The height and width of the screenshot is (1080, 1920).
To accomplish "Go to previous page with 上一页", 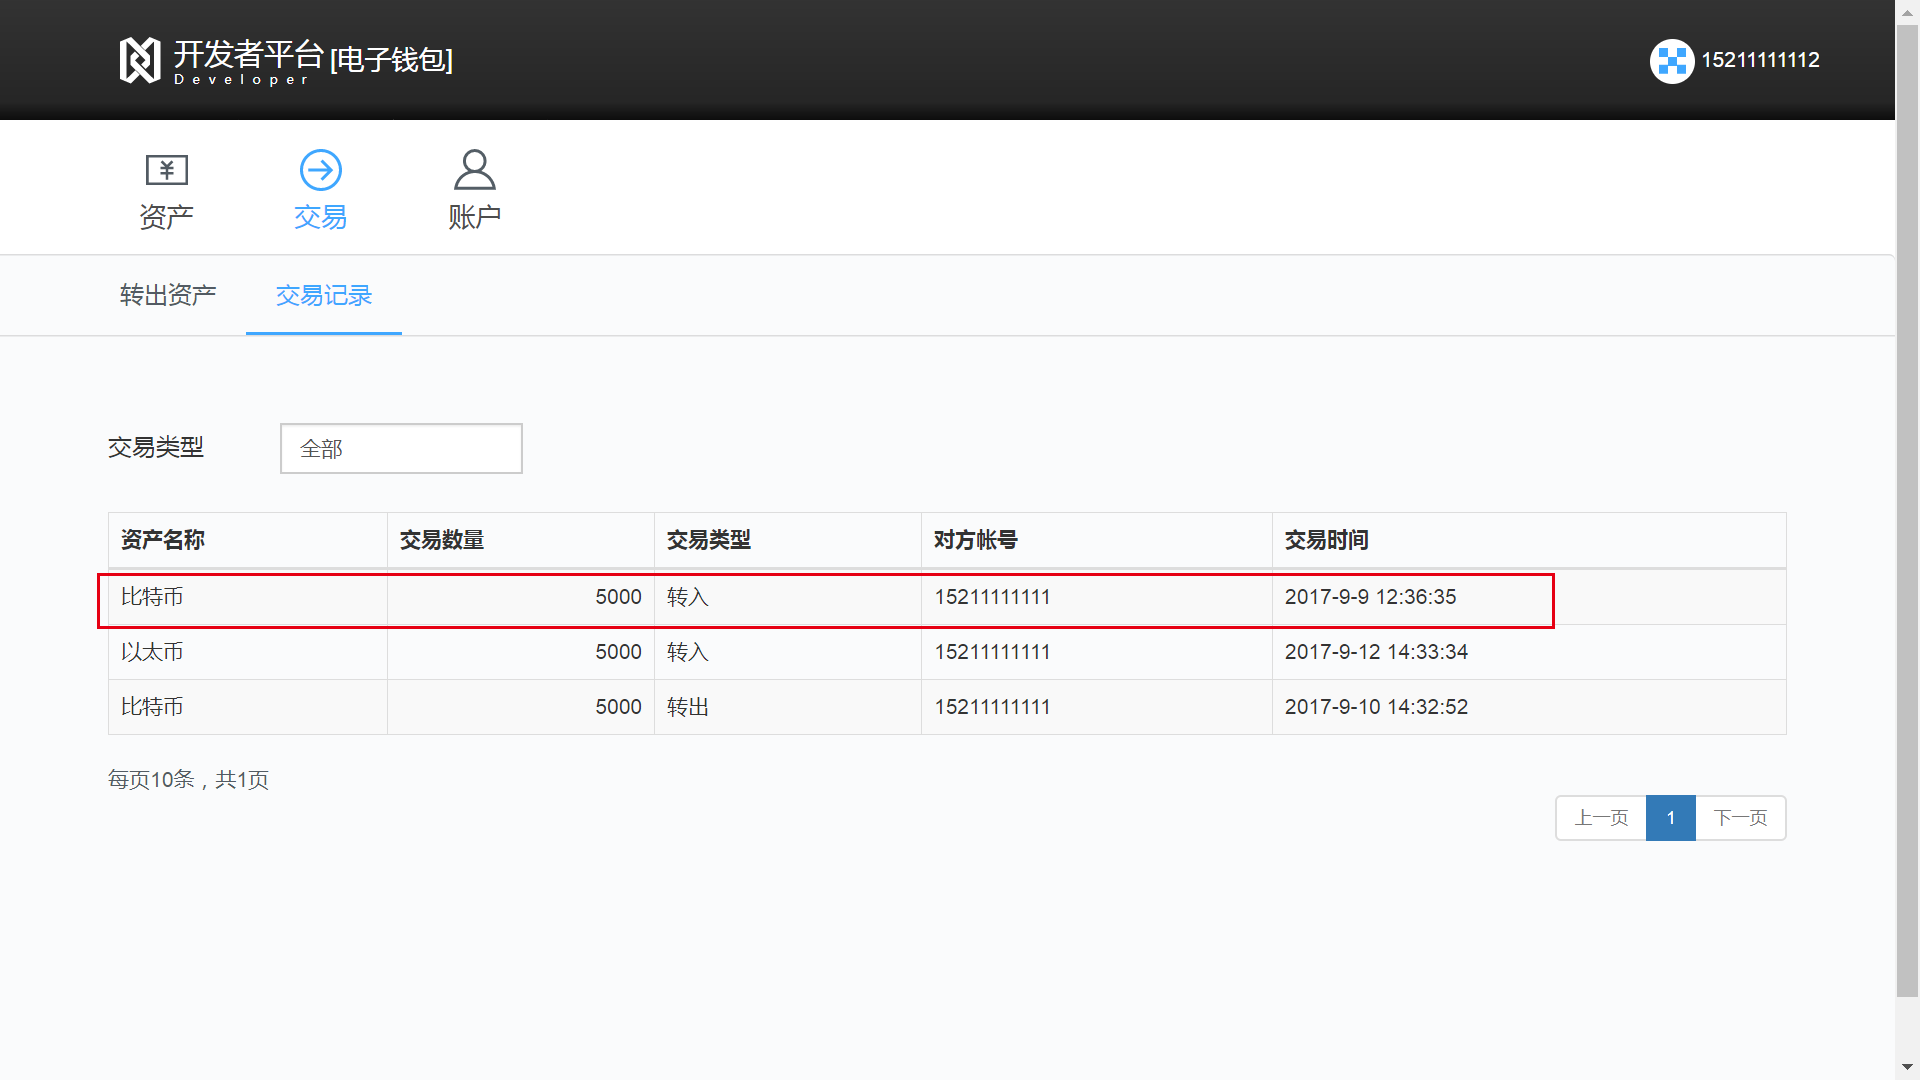I will [1601, 818].
